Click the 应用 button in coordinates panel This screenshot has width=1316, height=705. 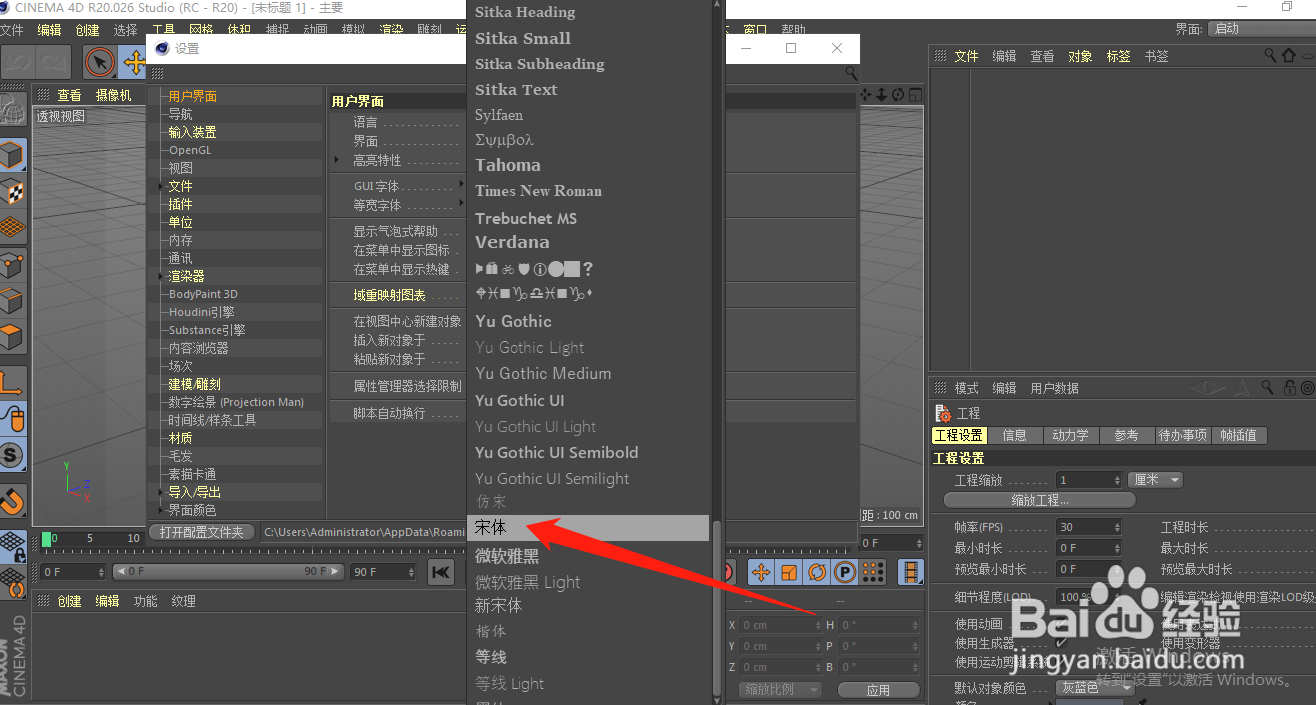[x=878, y=690]
